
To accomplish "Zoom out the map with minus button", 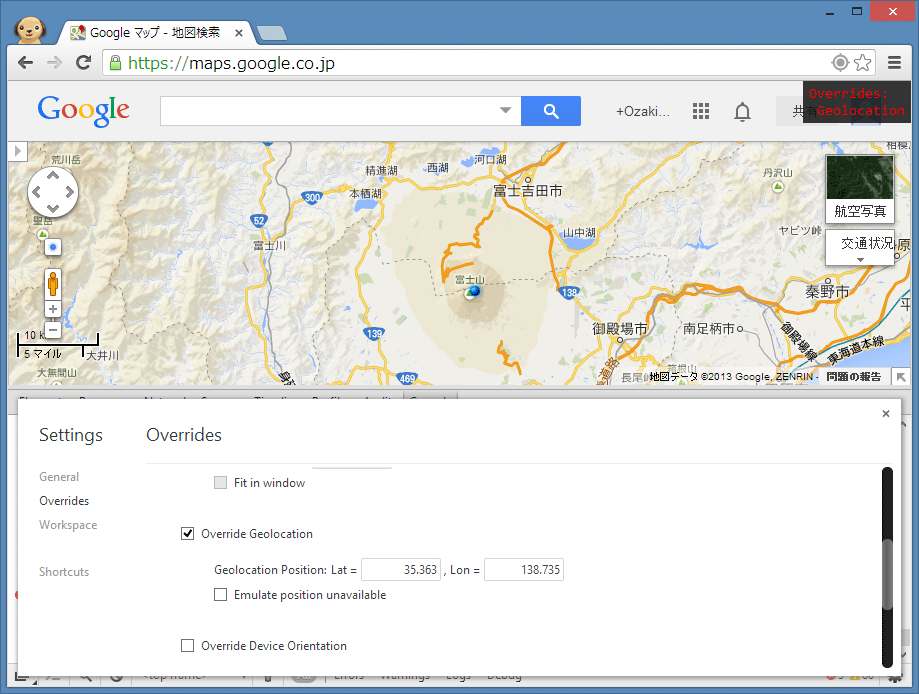I will point(53,330).
